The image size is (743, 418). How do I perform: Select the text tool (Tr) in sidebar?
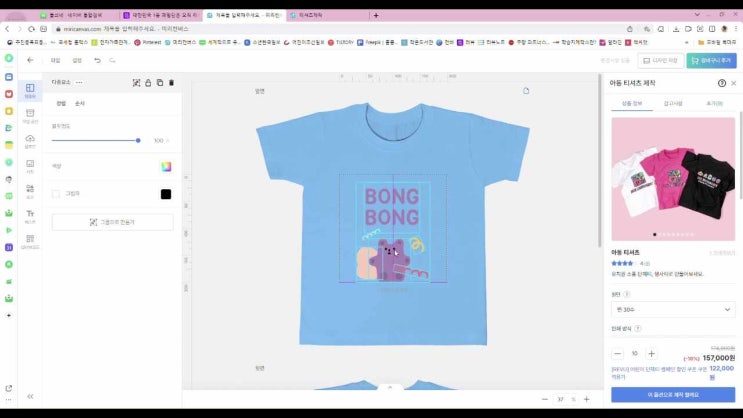30,214
